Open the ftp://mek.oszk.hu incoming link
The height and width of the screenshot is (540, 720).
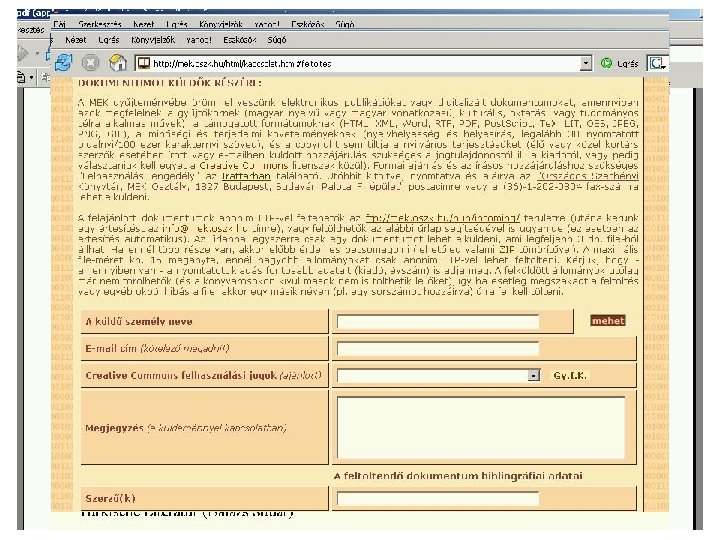point(443,218)
